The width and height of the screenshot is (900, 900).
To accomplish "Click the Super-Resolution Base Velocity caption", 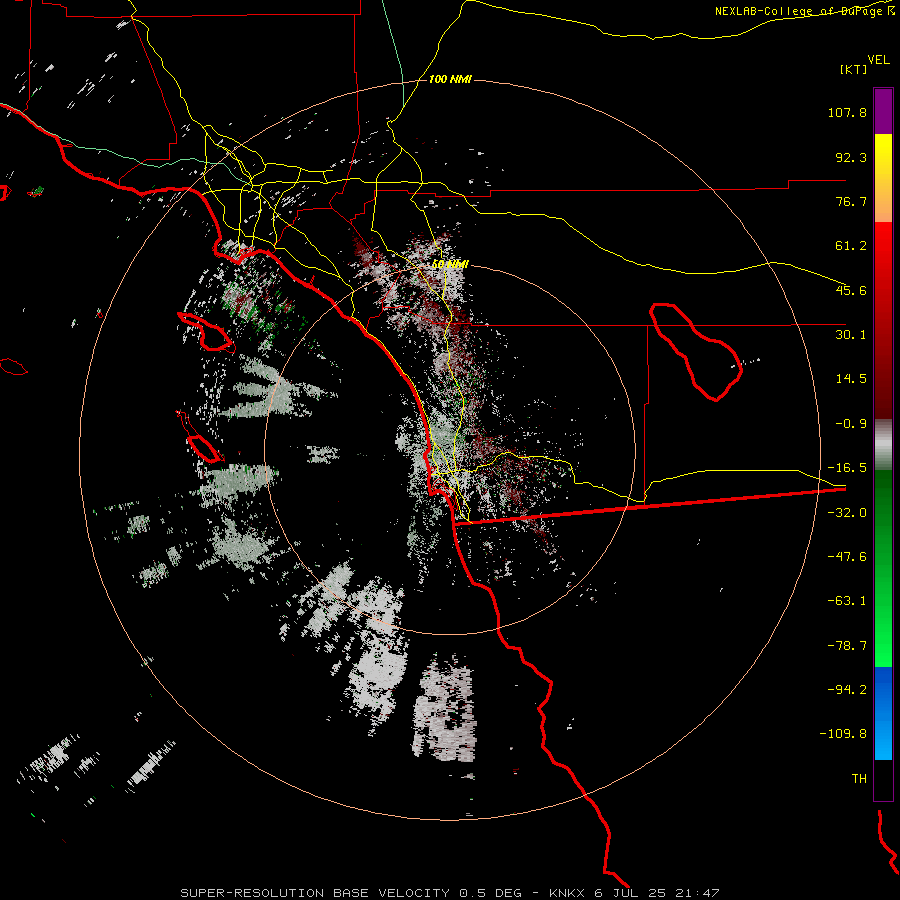I will [x=449, y=893].
